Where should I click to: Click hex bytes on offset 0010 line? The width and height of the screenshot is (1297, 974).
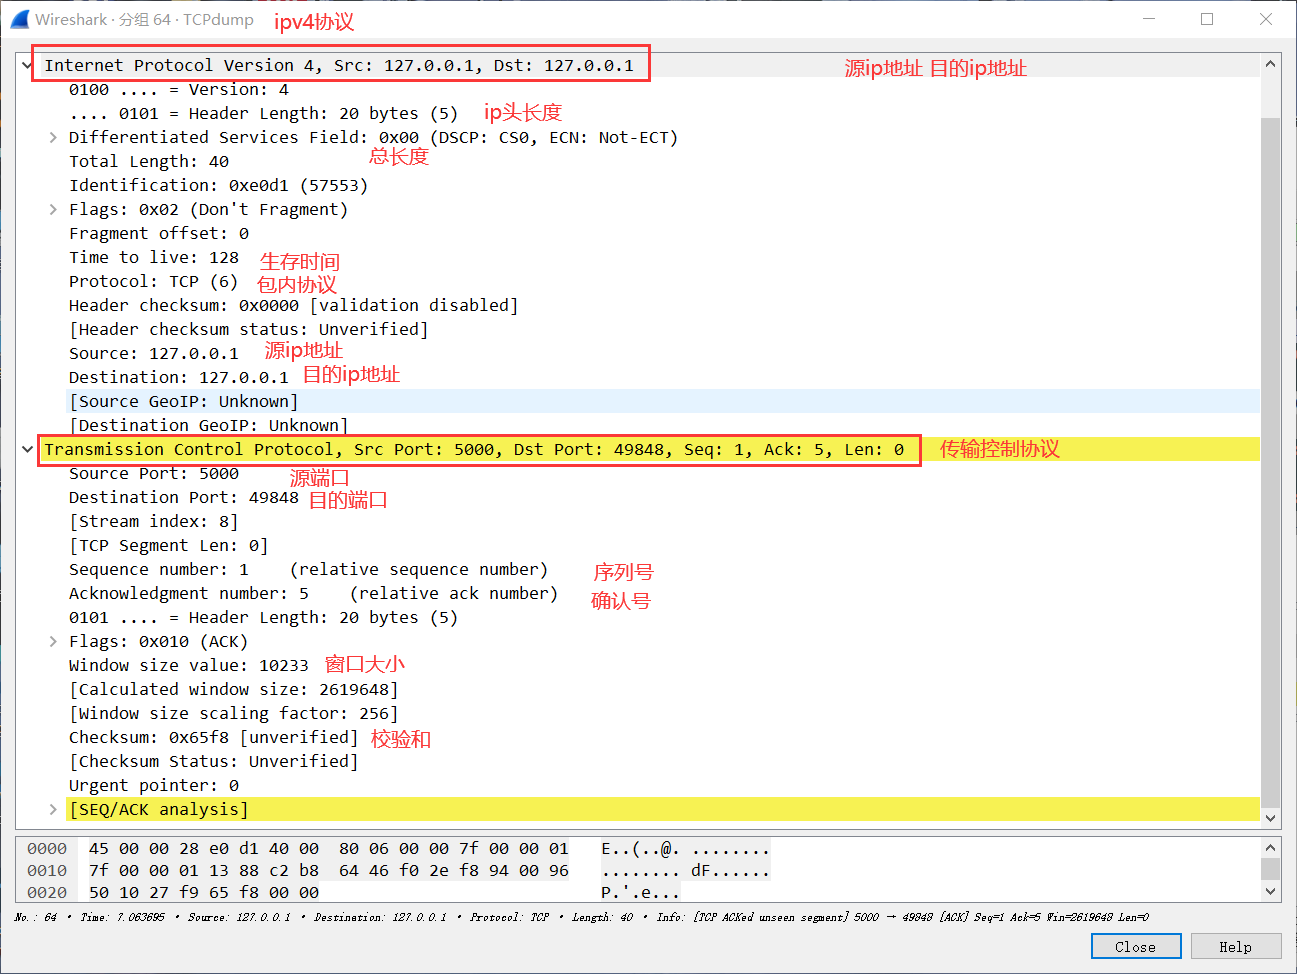tap(328, 870)
